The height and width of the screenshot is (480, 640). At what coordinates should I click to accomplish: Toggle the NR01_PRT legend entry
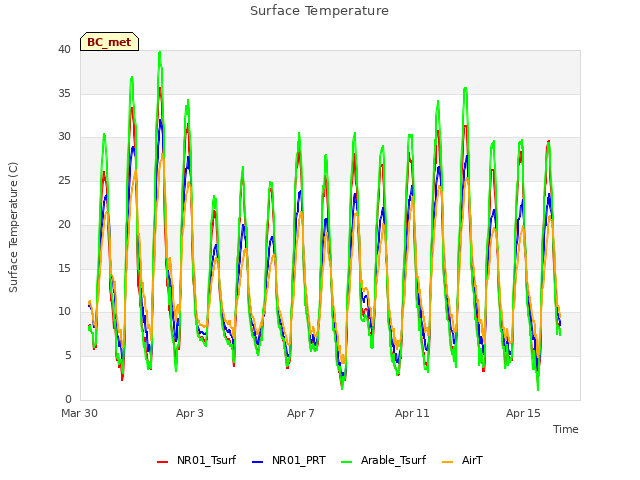tap(289, 460)
